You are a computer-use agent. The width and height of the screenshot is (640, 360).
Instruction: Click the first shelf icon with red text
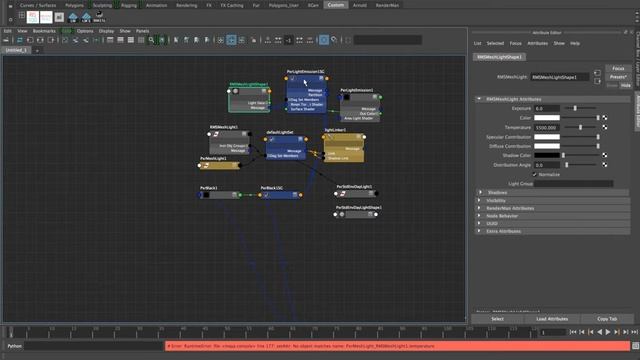pos(33,17)
